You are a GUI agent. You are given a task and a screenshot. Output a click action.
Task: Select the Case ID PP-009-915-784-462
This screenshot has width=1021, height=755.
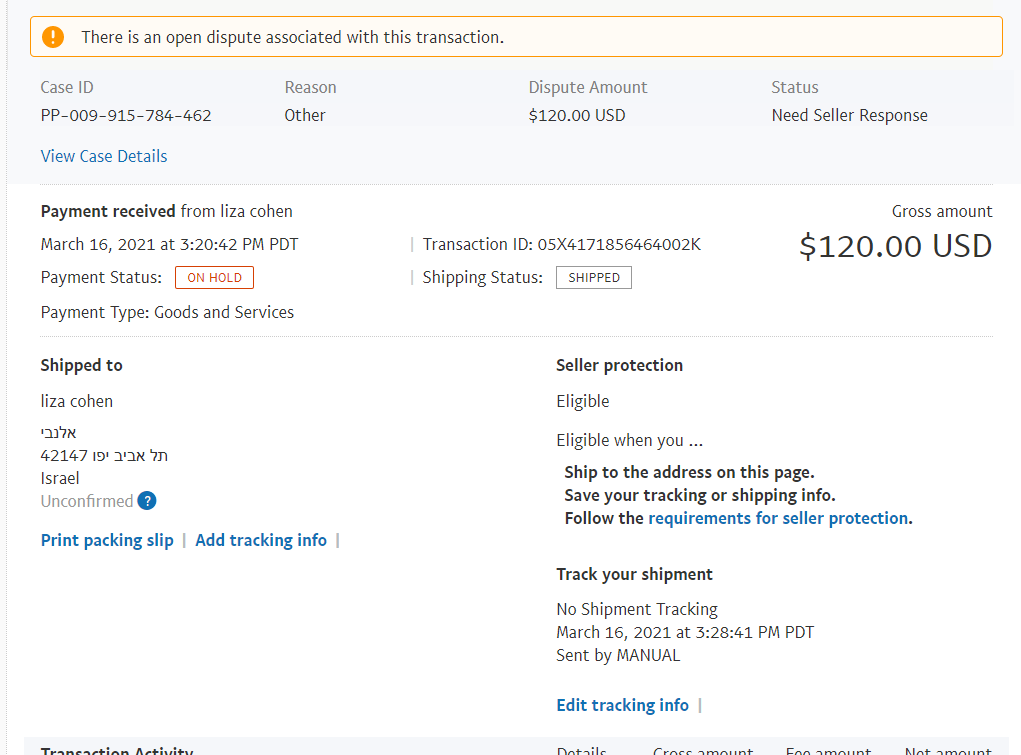tap(126, 116)
